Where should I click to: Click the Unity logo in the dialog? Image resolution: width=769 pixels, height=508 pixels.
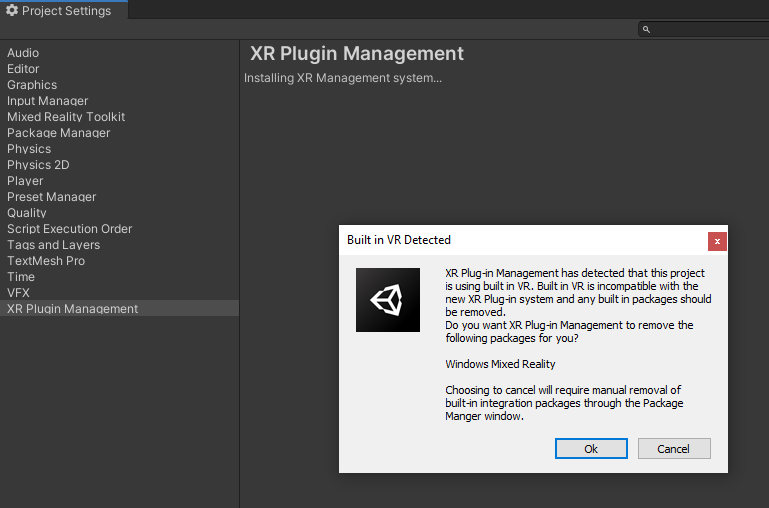(x=388, y=300)
